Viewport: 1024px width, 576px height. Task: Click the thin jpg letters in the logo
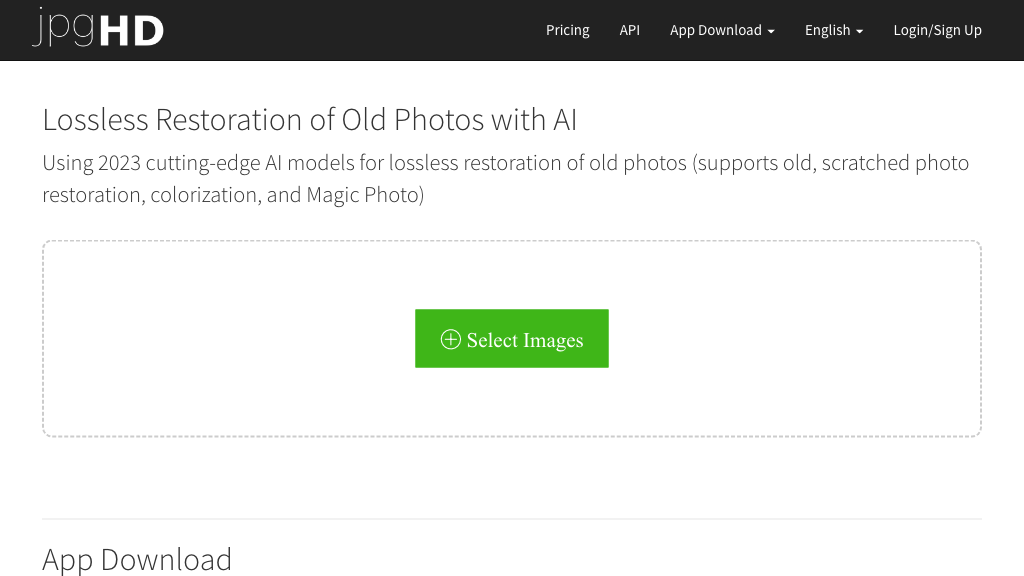[x=62, y=29]
